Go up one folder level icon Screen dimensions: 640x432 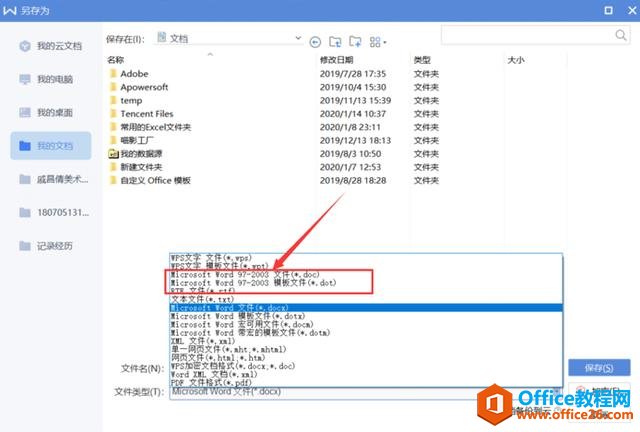(x=336, y=41)
